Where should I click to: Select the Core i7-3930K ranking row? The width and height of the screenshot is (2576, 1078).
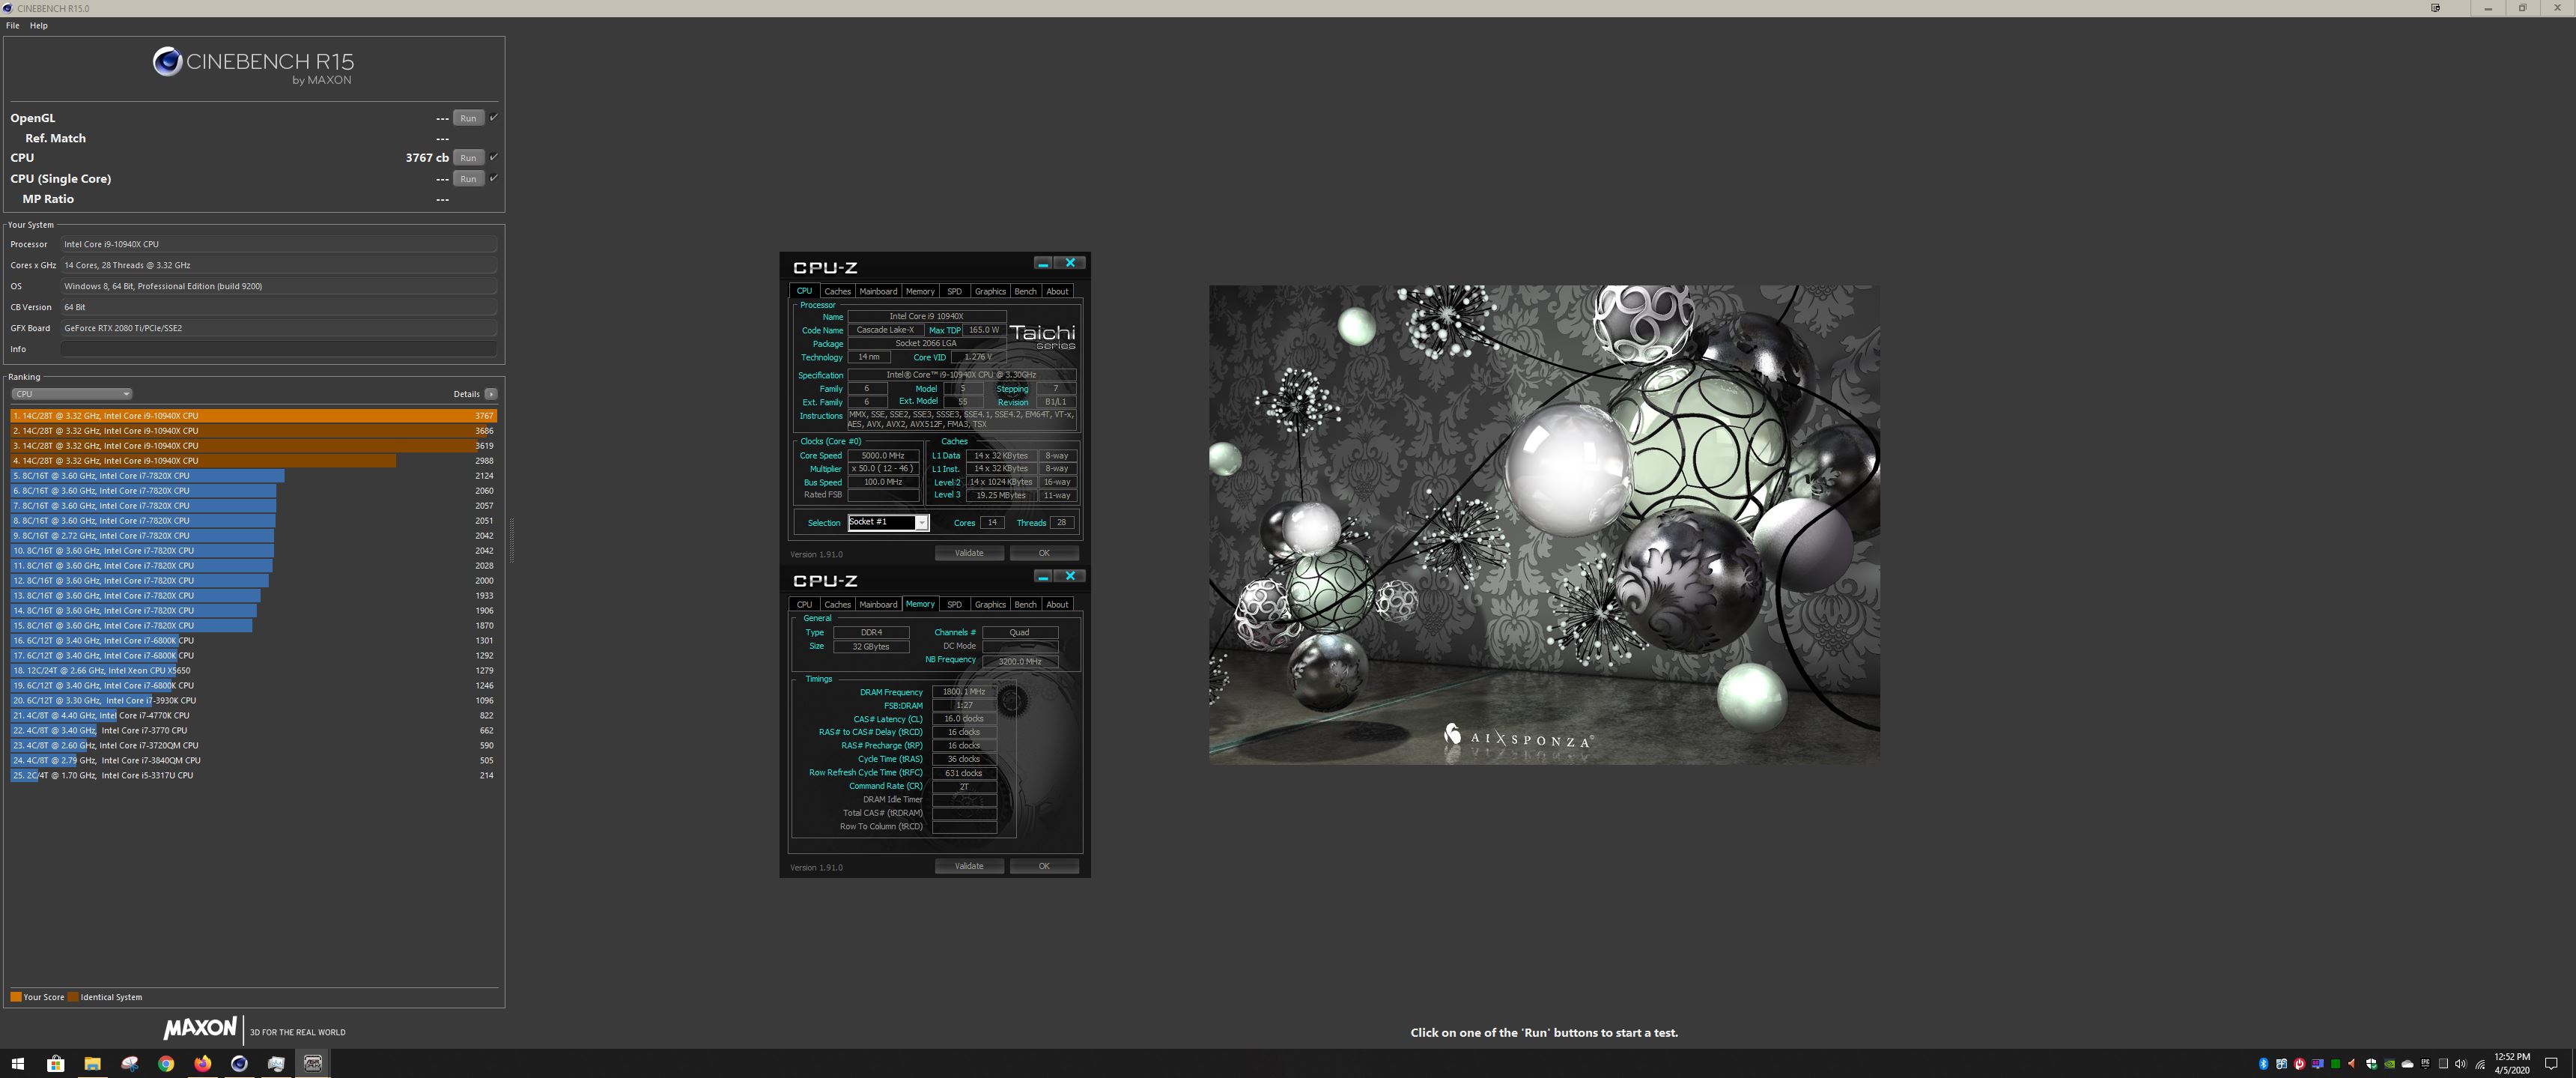coord(253,701)
